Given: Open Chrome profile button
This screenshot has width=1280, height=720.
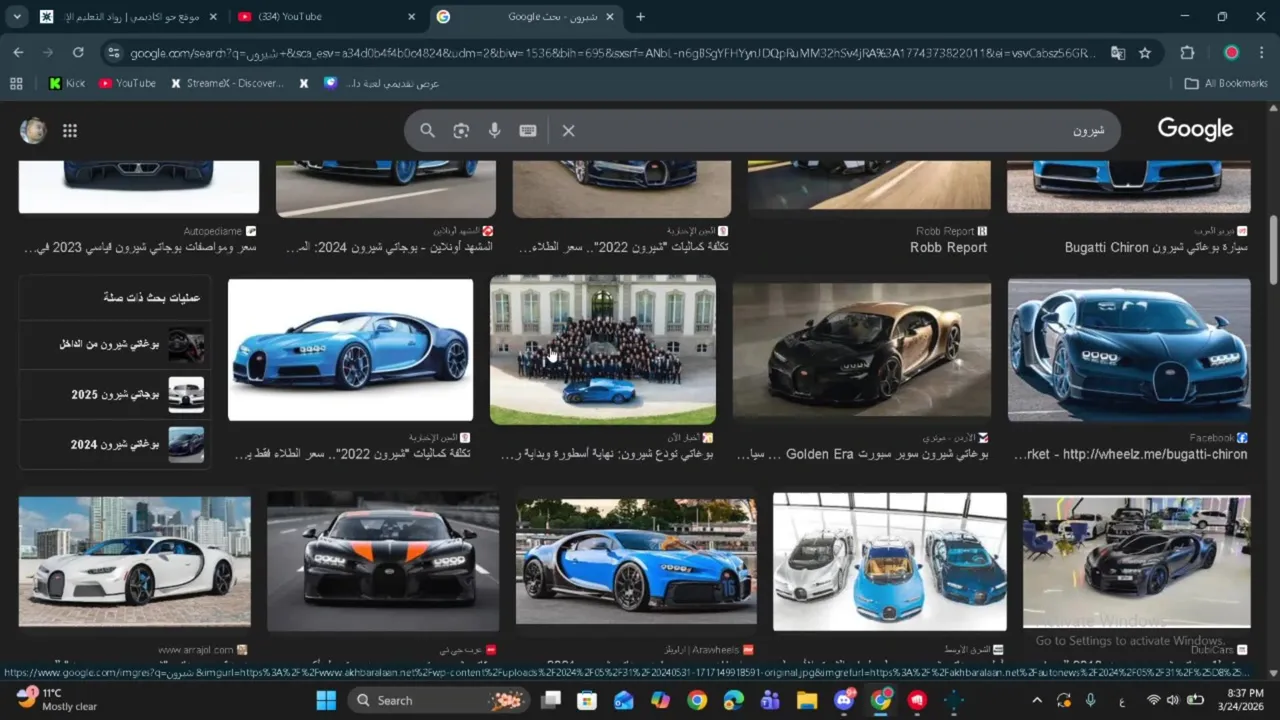Looking at the screenshot, I should (1231, 53).
